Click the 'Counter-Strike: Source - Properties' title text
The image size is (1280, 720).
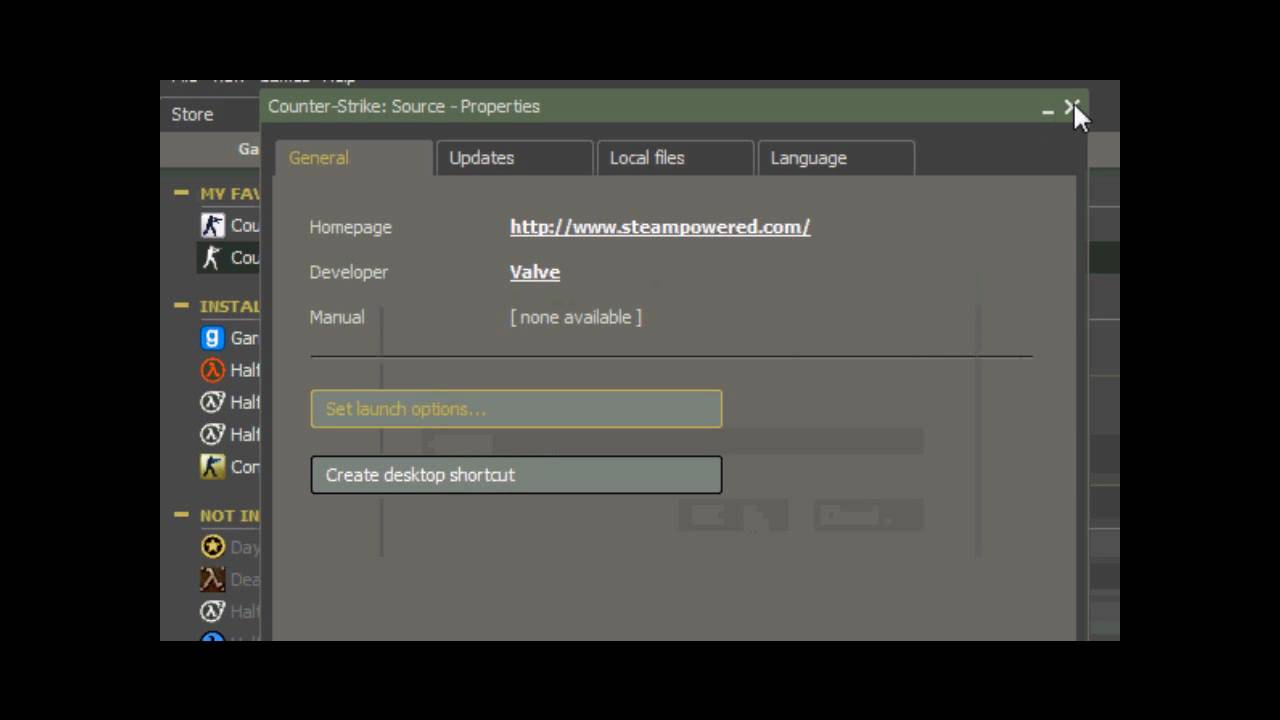click(x=404, y=106)
